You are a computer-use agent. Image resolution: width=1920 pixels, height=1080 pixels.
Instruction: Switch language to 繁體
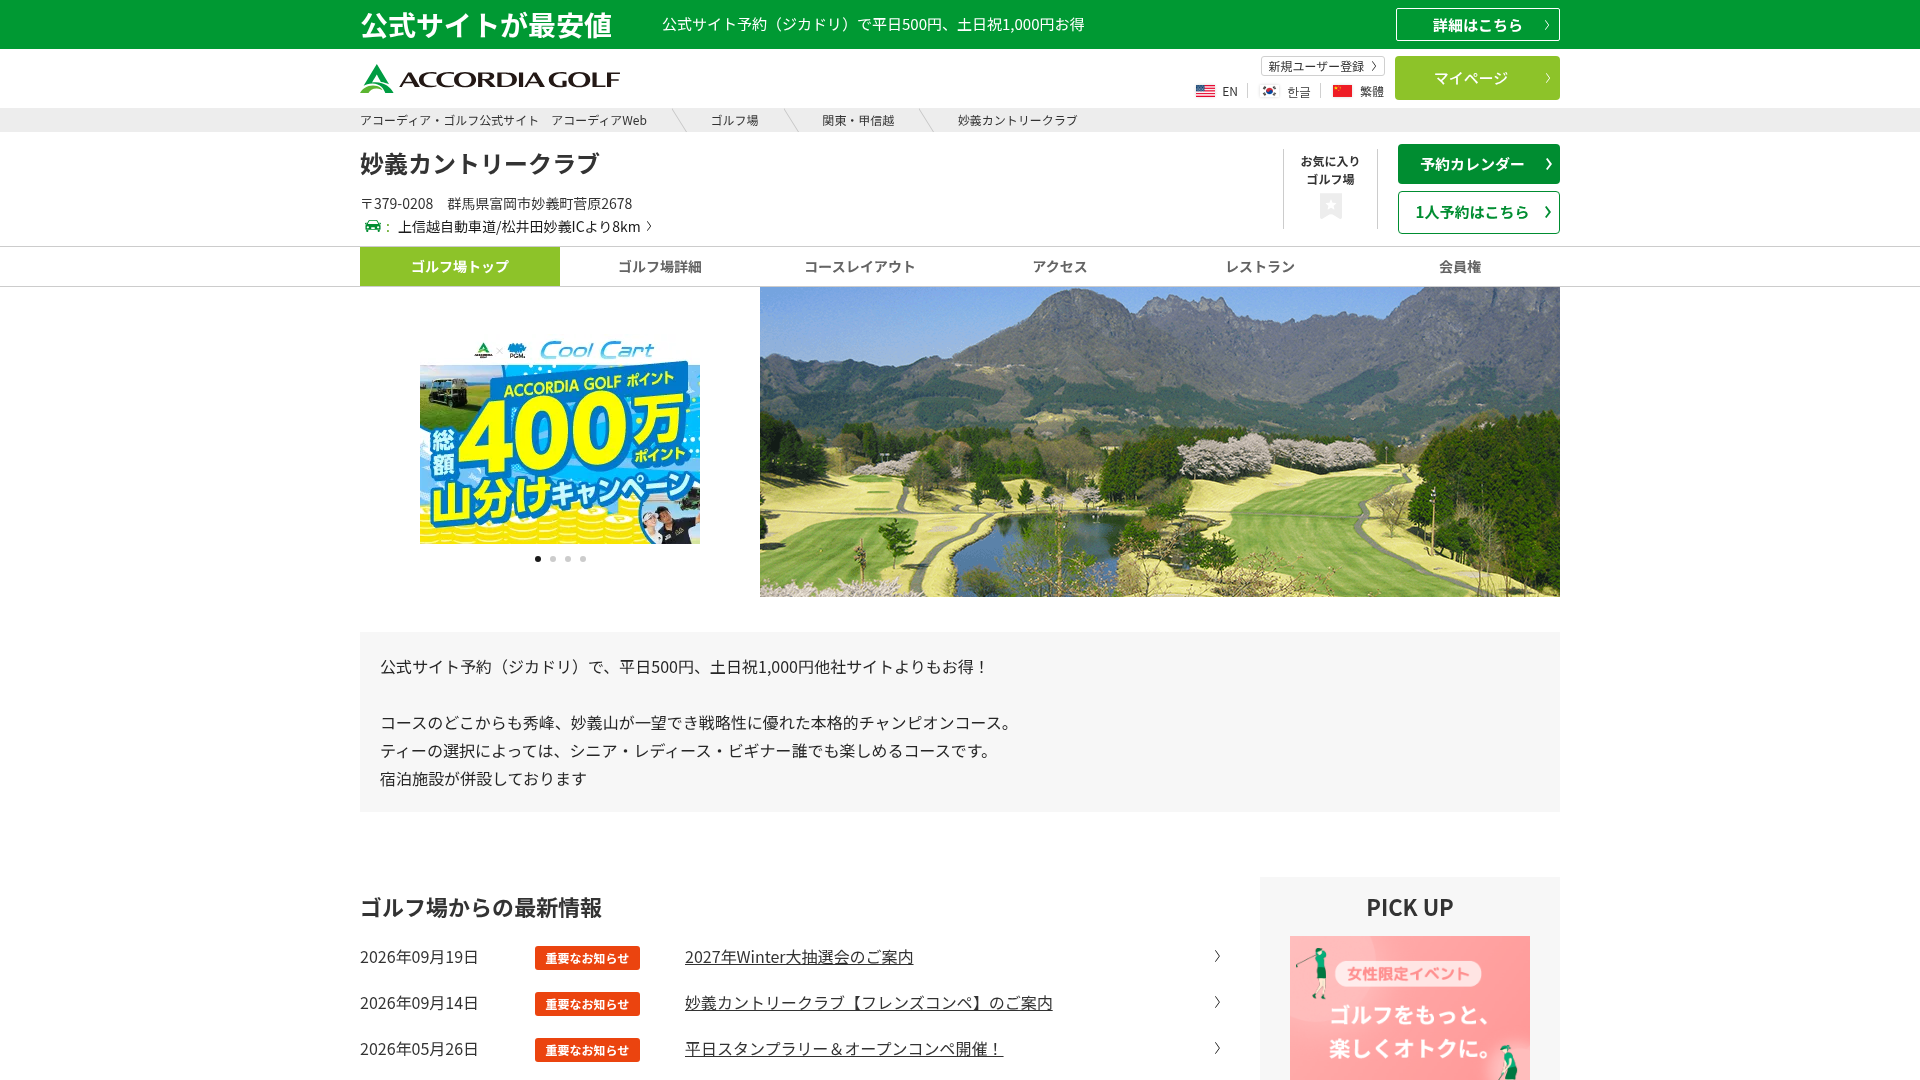tap(1372, 91)
